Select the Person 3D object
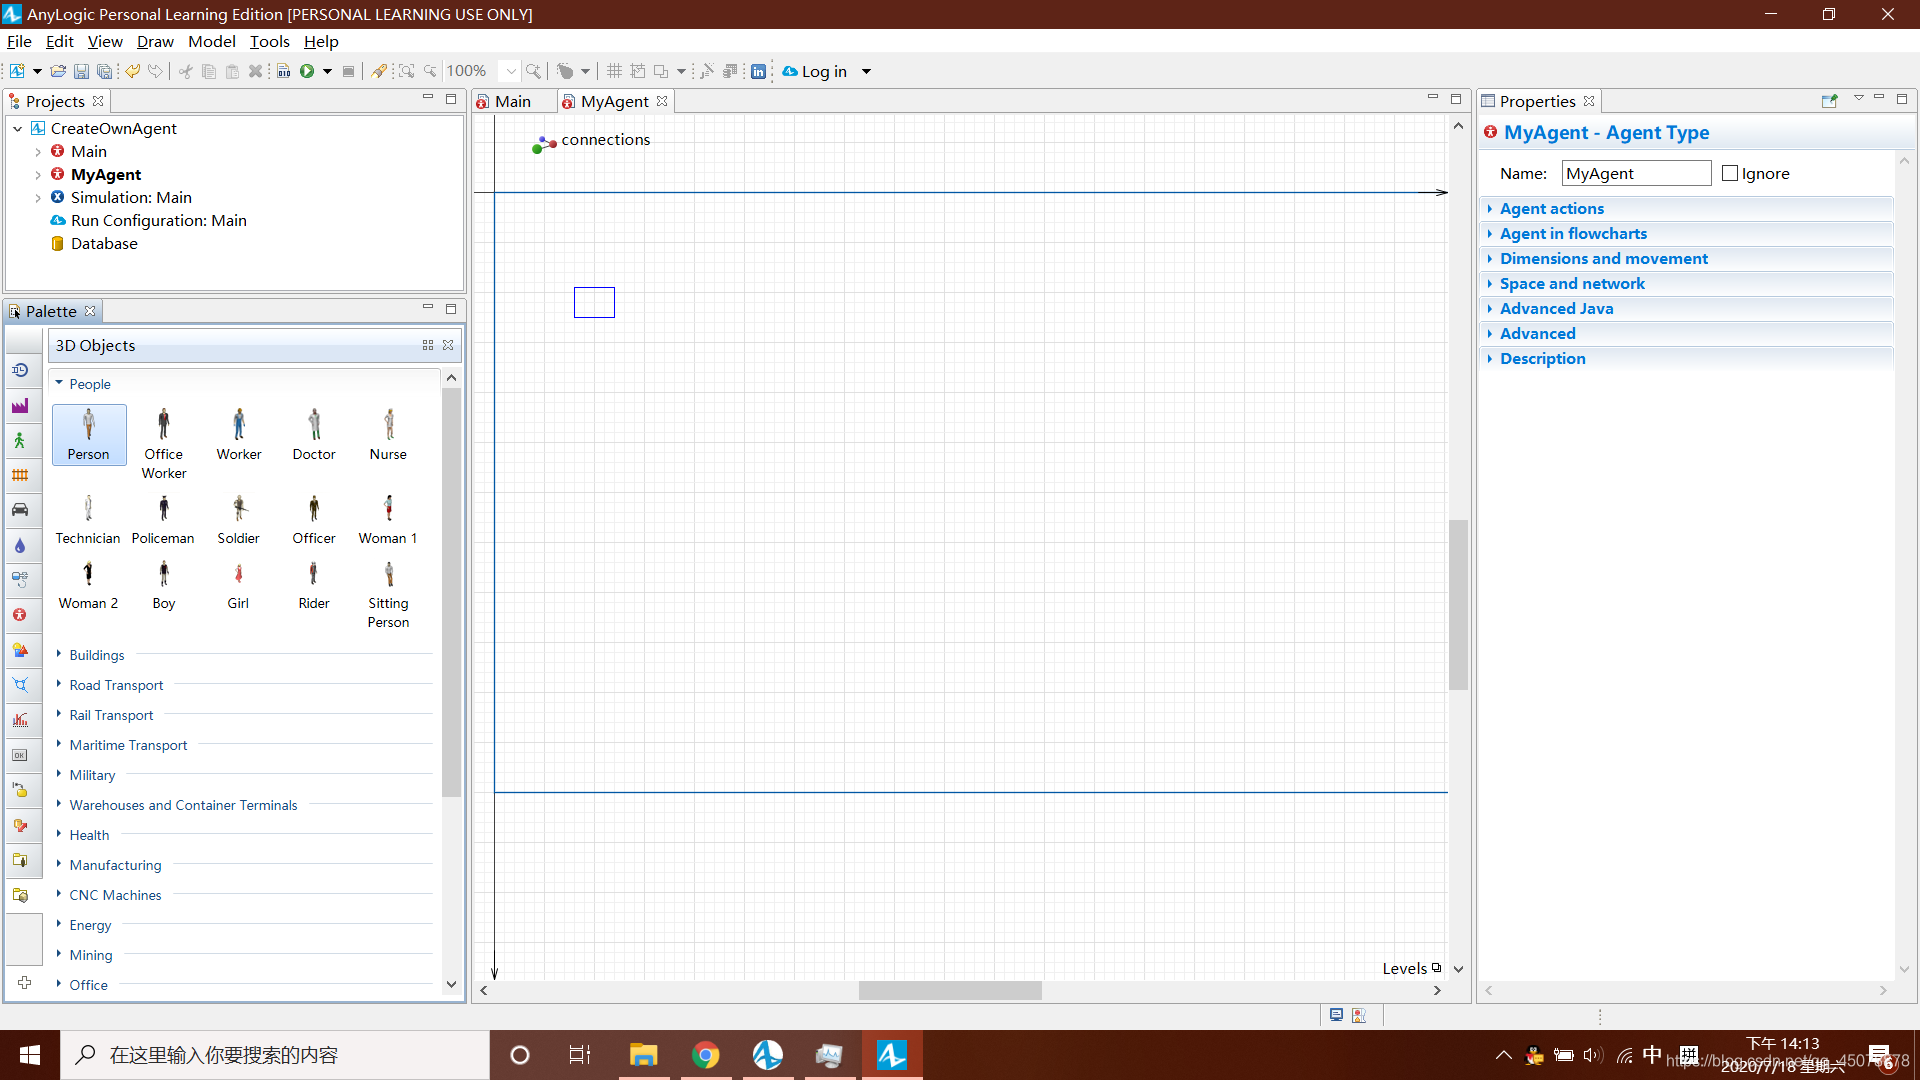Viewport: 1920px width, 1080px height. (89, 434)
